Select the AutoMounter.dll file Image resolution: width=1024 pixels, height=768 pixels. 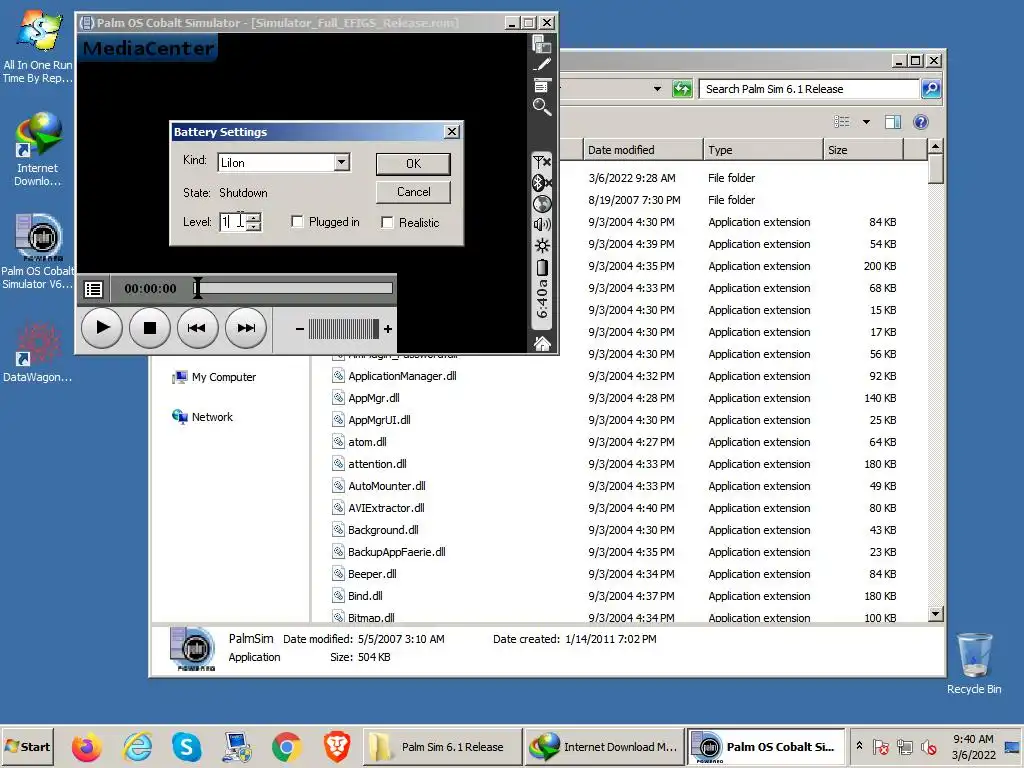click(x=387, y=486)
